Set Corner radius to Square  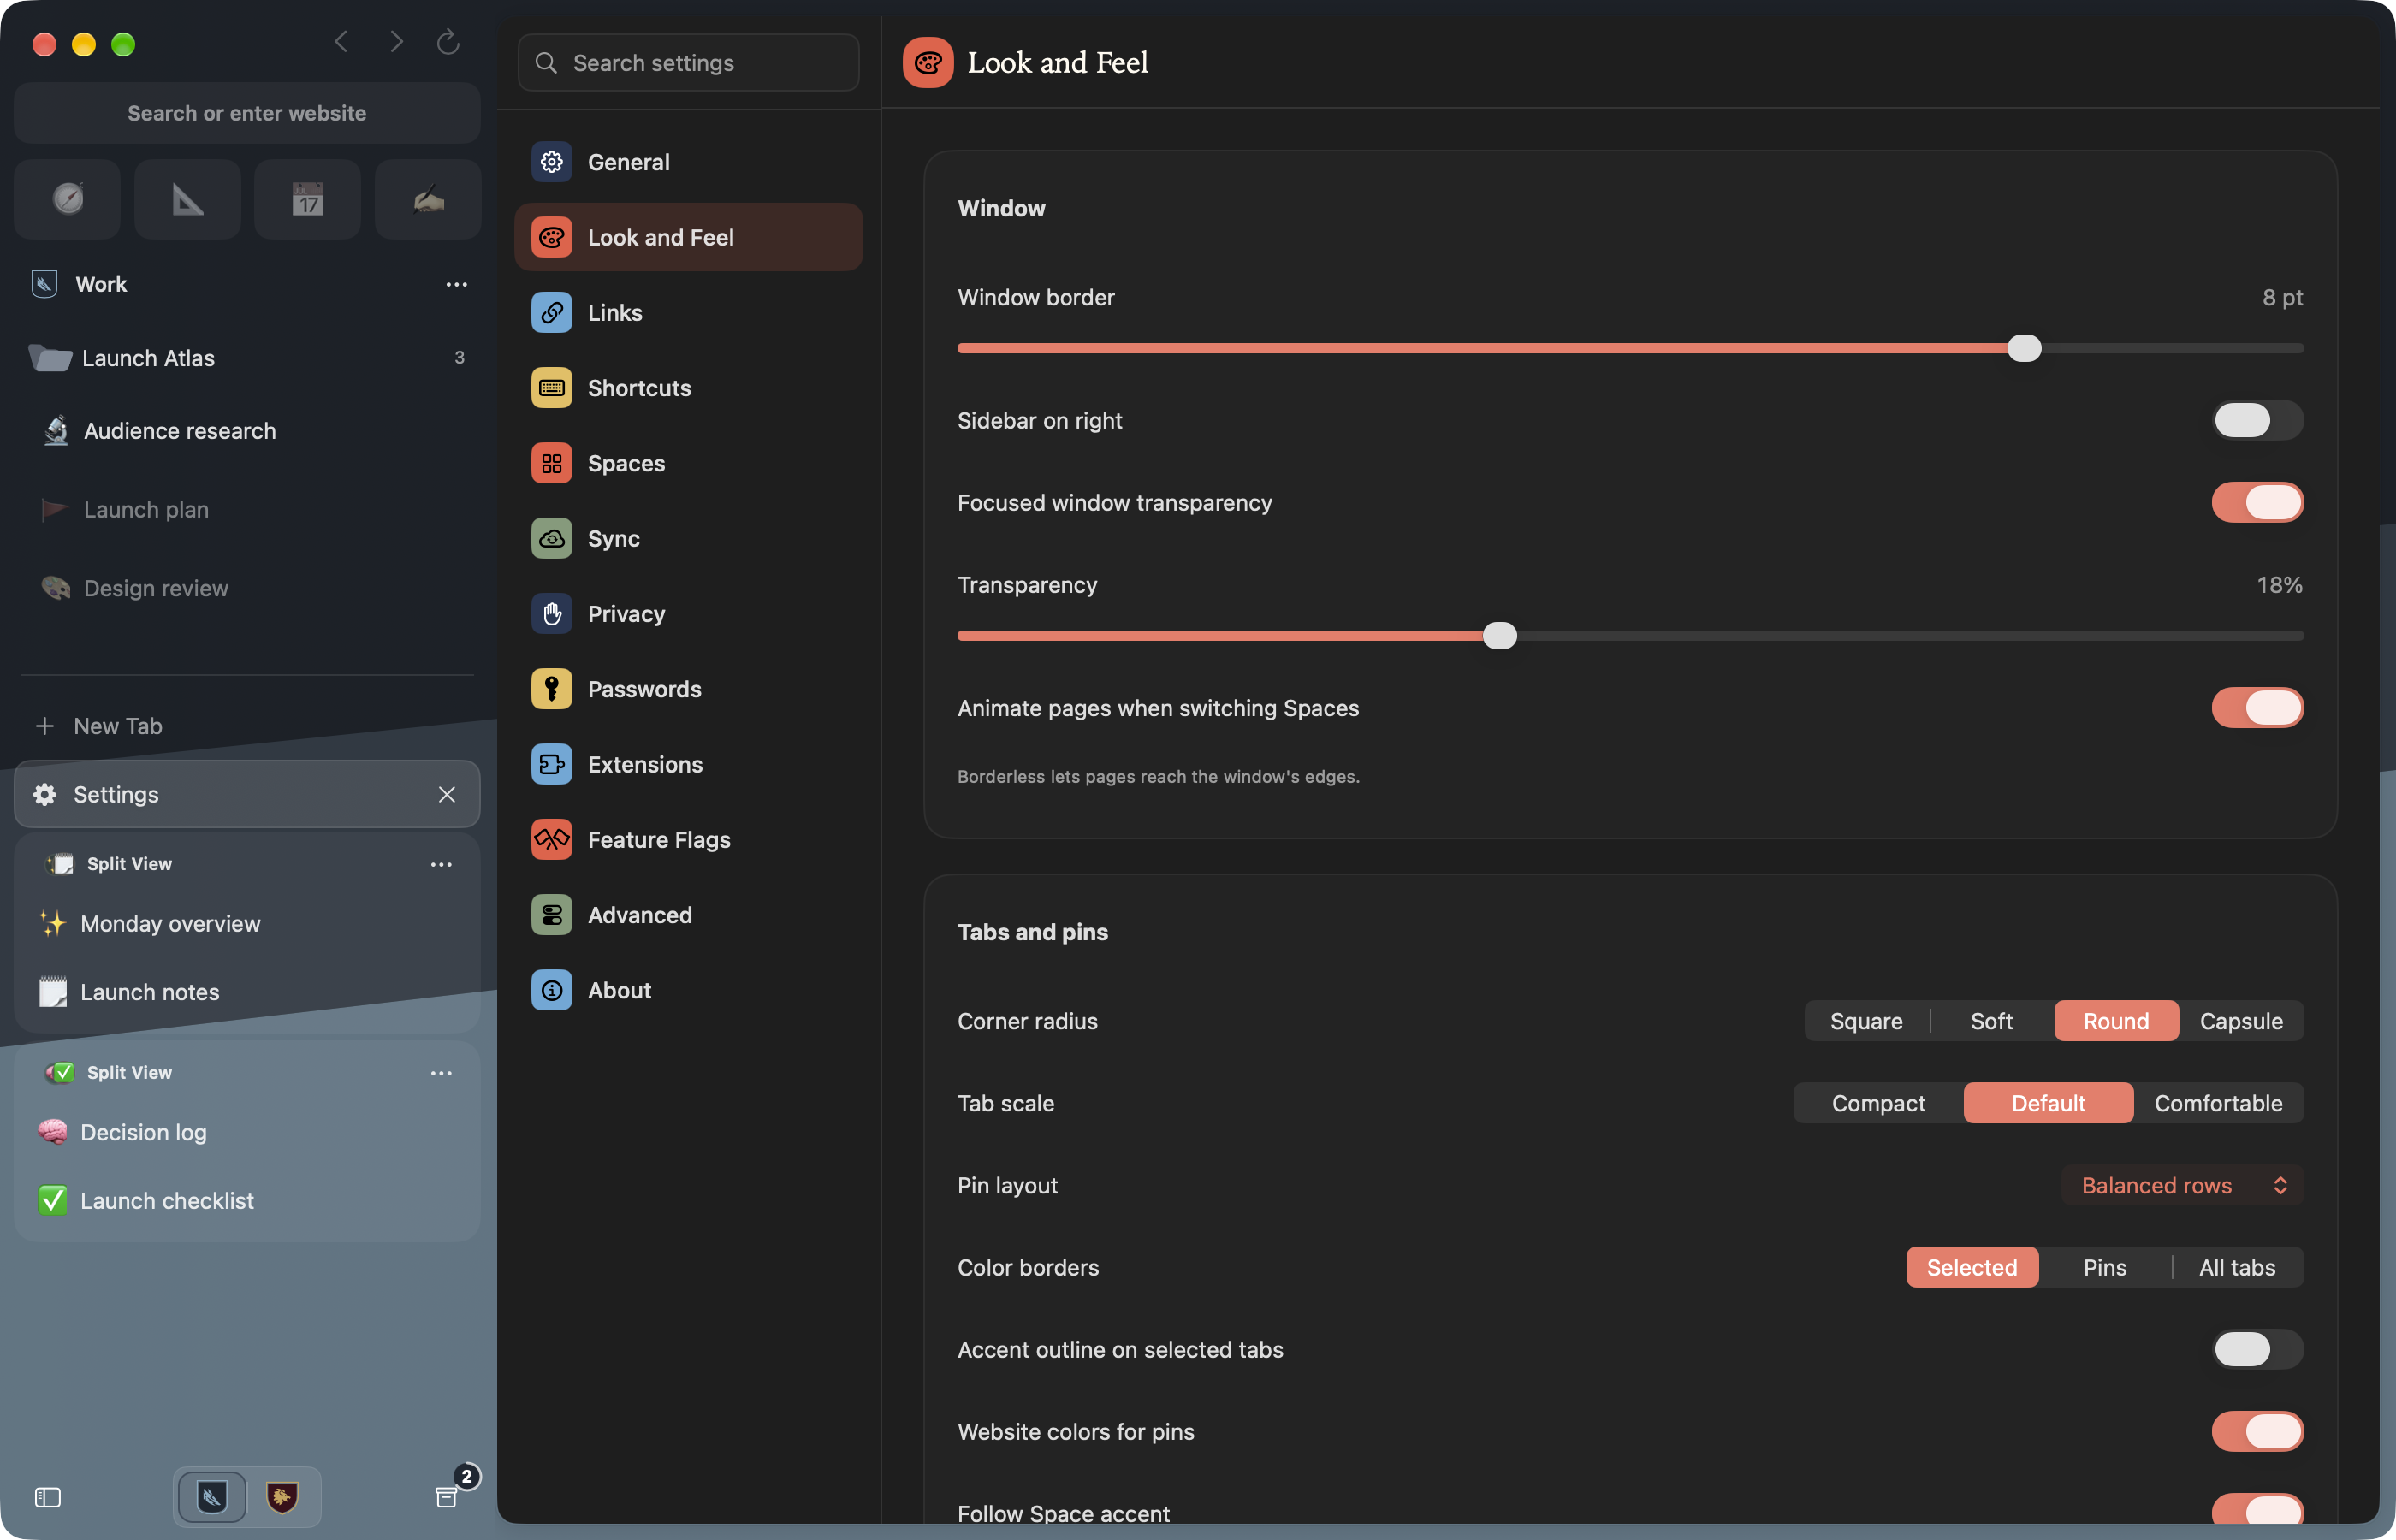(x=1866, y=1021)
